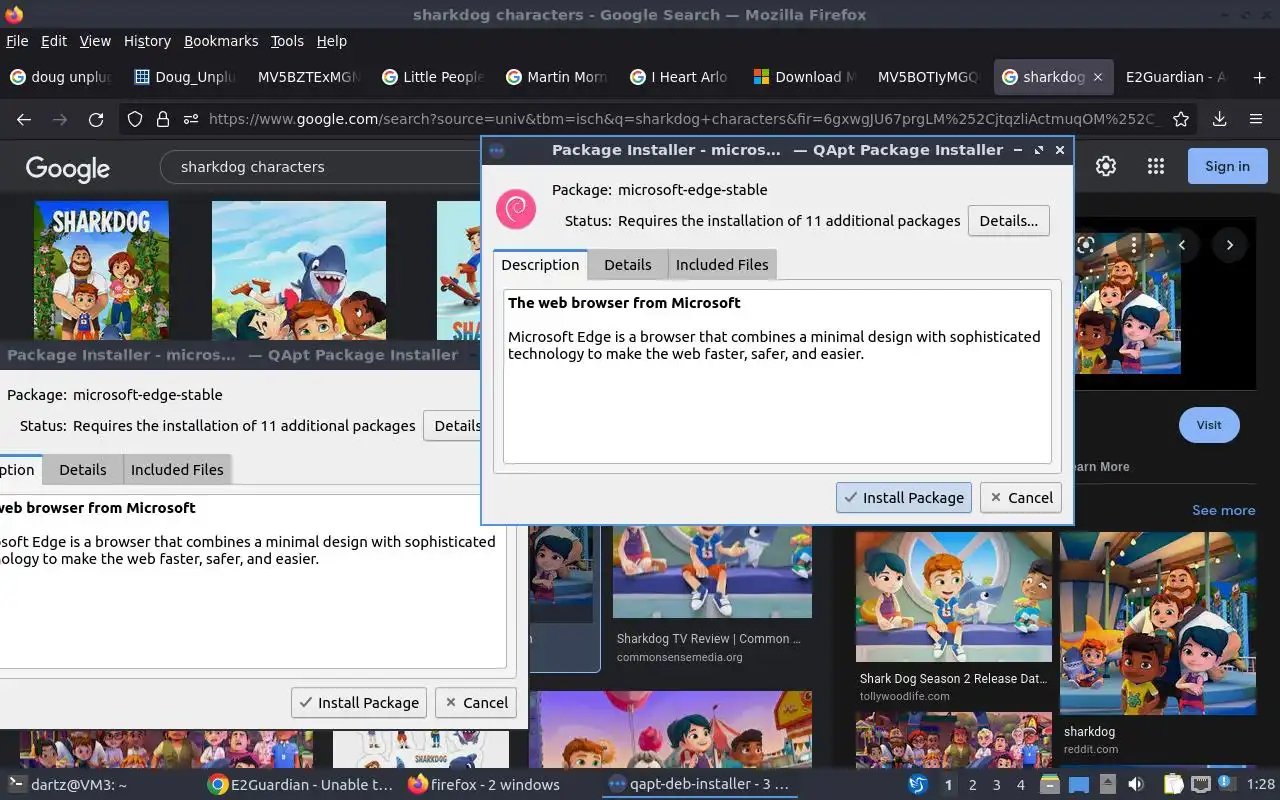
Task: Click Cancel in the back installer window
Action: click(476, 703)
